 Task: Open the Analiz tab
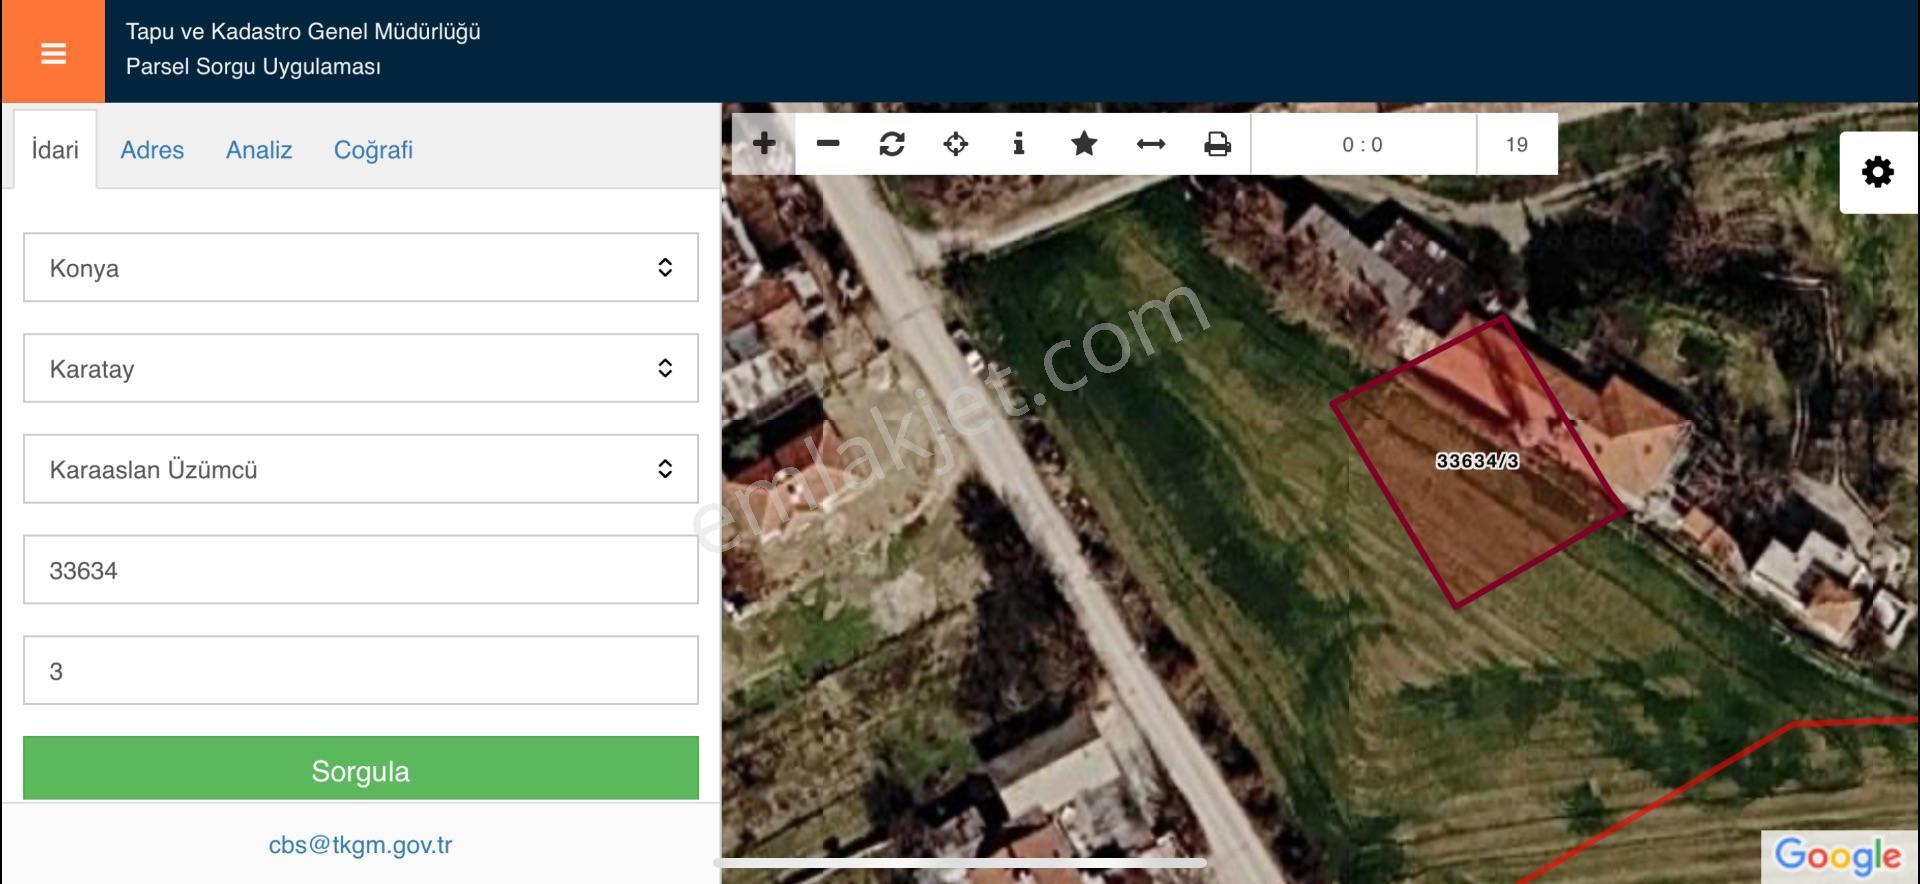click(259, 150)
